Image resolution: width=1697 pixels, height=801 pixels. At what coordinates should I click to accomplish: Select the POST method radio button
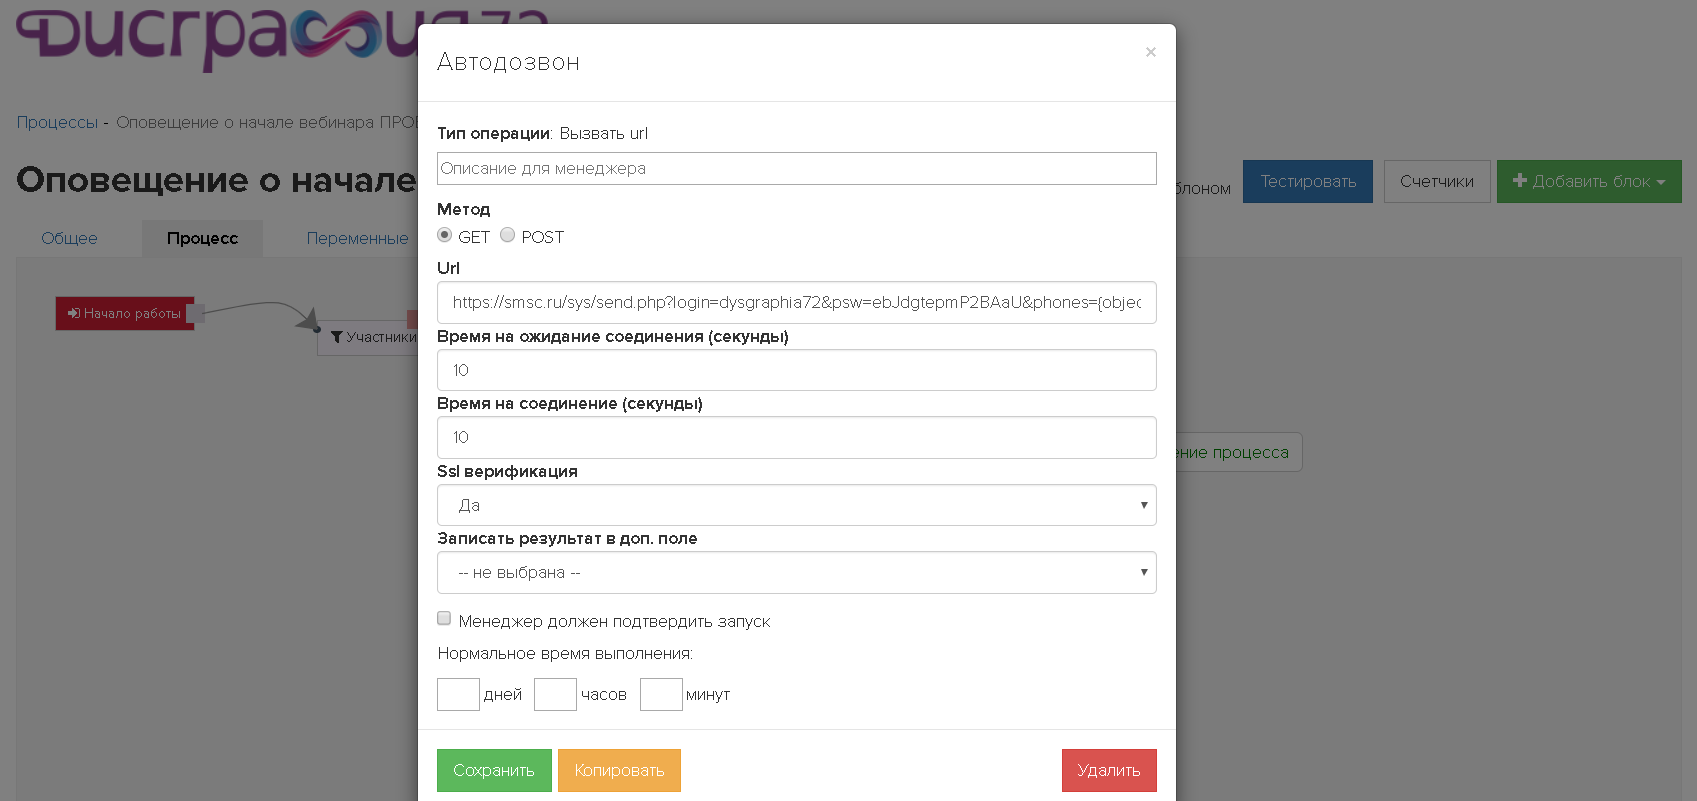508,235
